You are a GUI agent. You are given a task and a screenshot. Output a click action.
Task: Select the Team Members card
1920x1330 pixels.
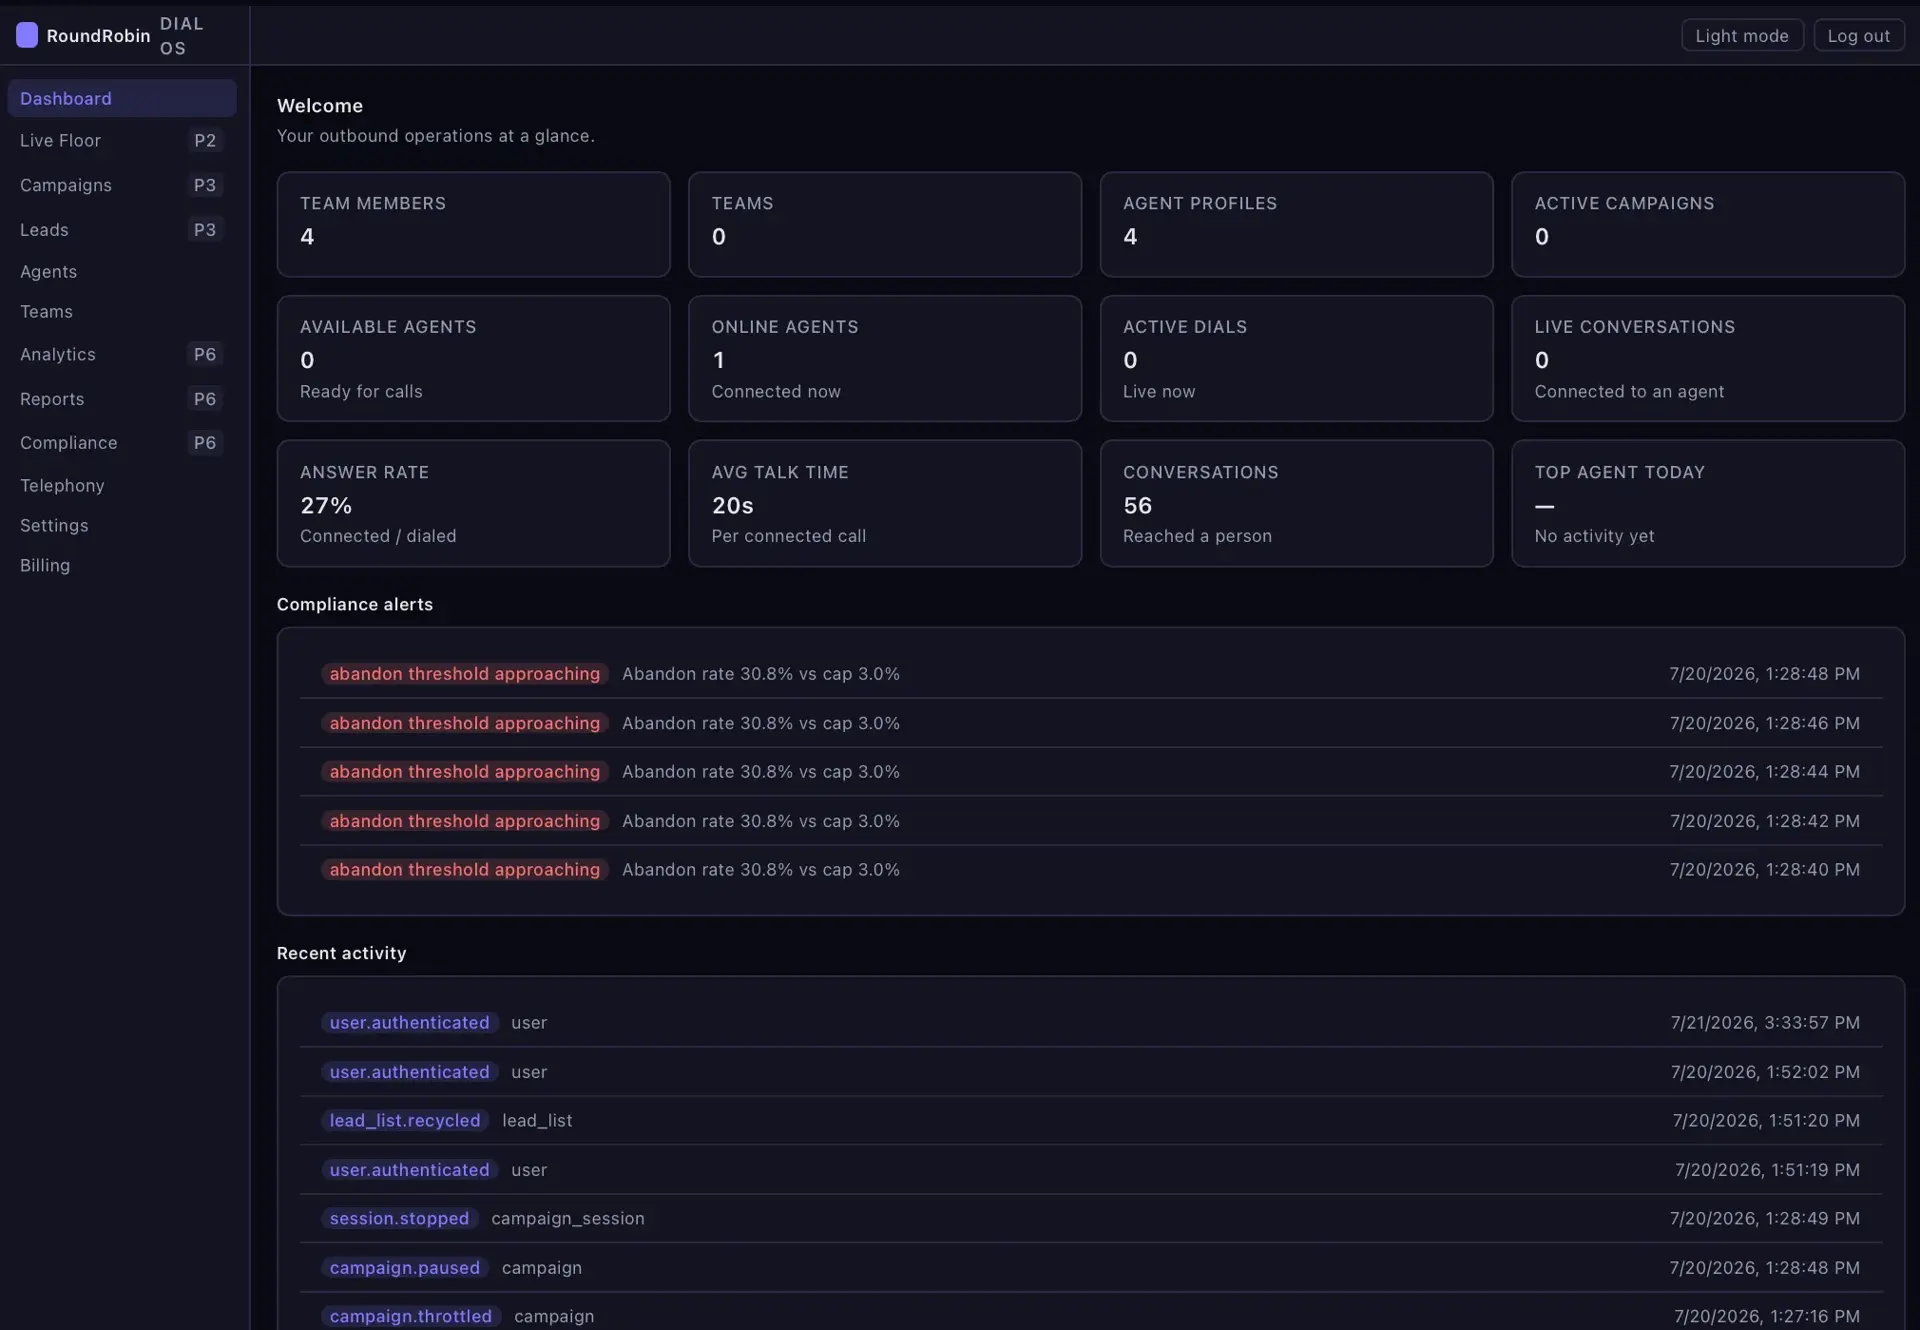(x=473, y=224)
